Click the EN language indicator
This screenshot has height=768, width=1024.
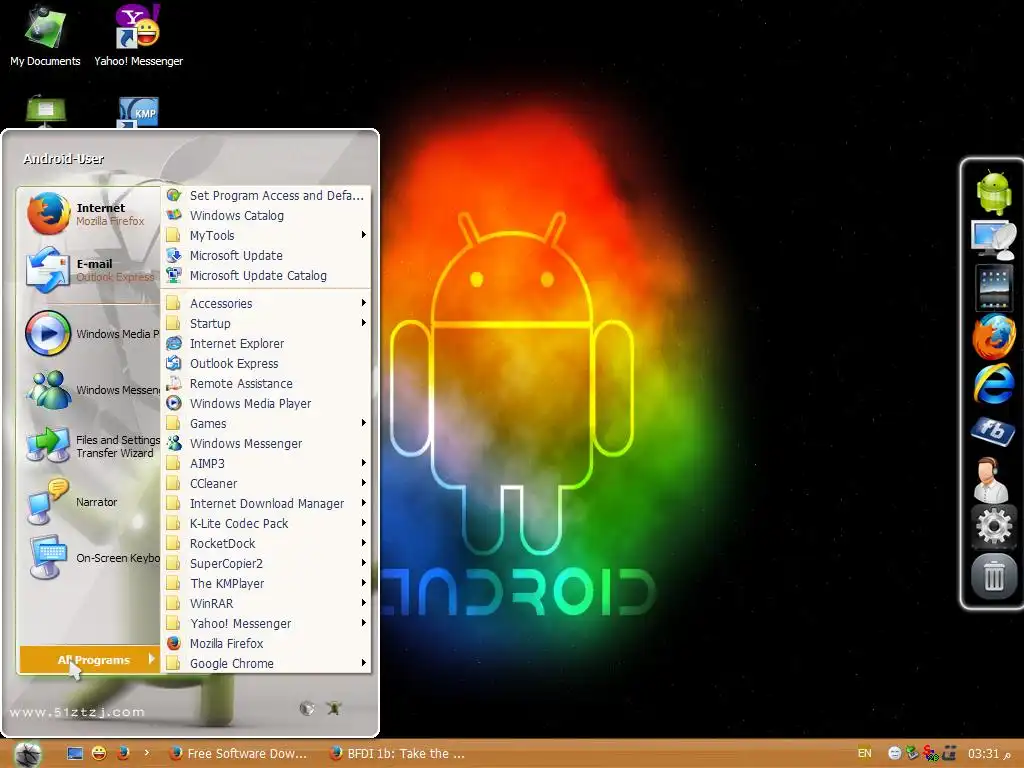coord(865,753)
